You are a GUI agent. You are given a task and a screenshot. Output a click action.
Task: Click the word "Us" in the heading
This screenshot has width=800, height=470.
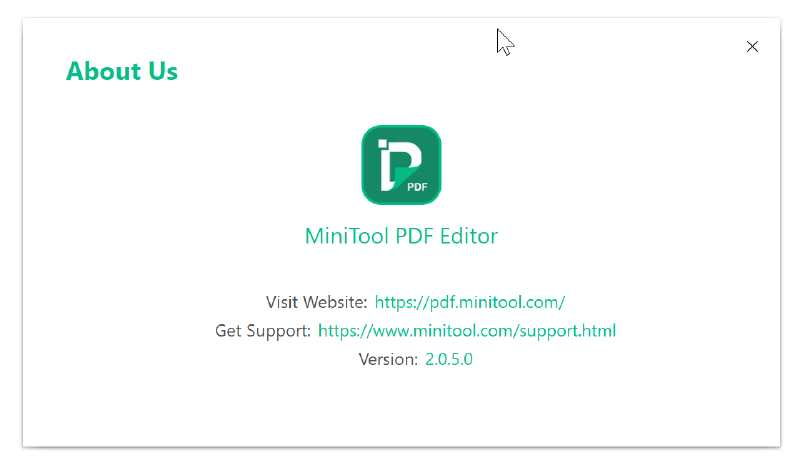tap(163, 71)
